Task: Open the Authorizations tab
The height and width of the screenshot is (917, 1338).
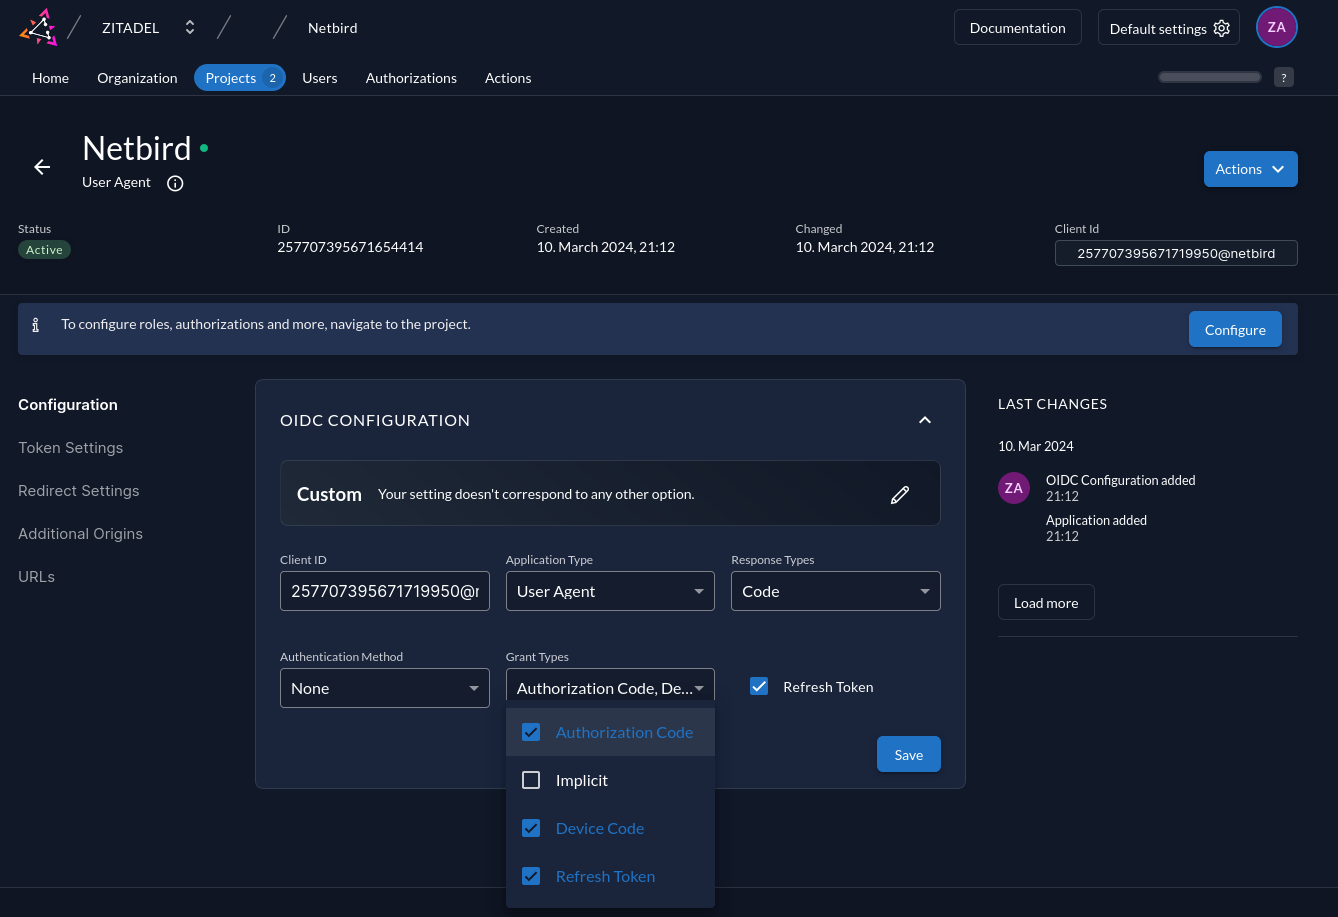Action: pyautogui.click(x=411, y=77)
